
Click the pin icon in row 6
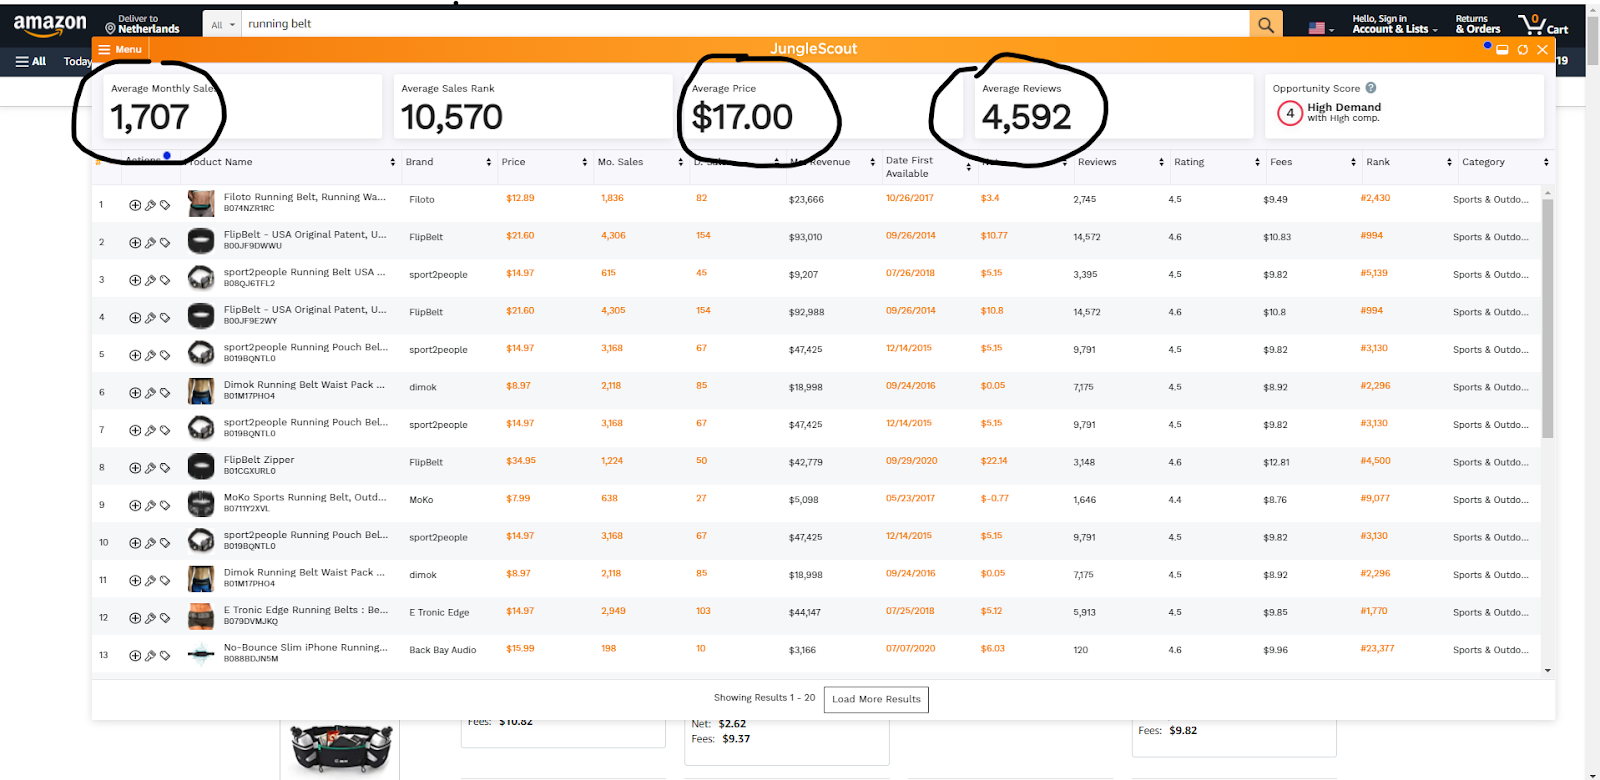[150, 392]
